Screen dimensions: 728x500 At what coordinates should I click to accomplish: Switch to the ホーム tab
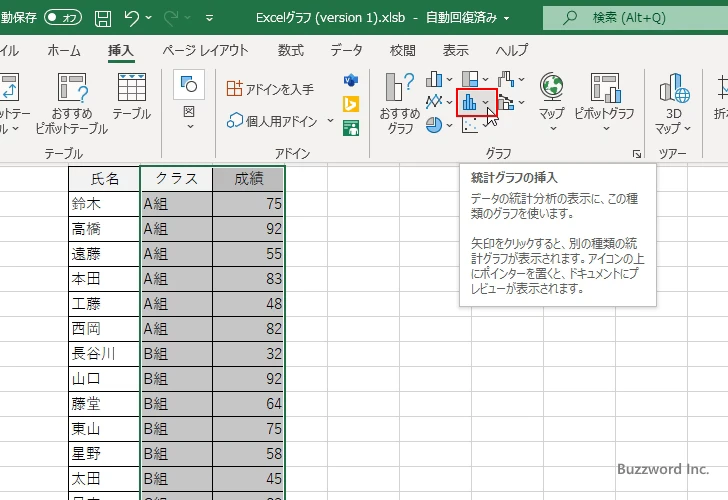click(x=64, y=50)
